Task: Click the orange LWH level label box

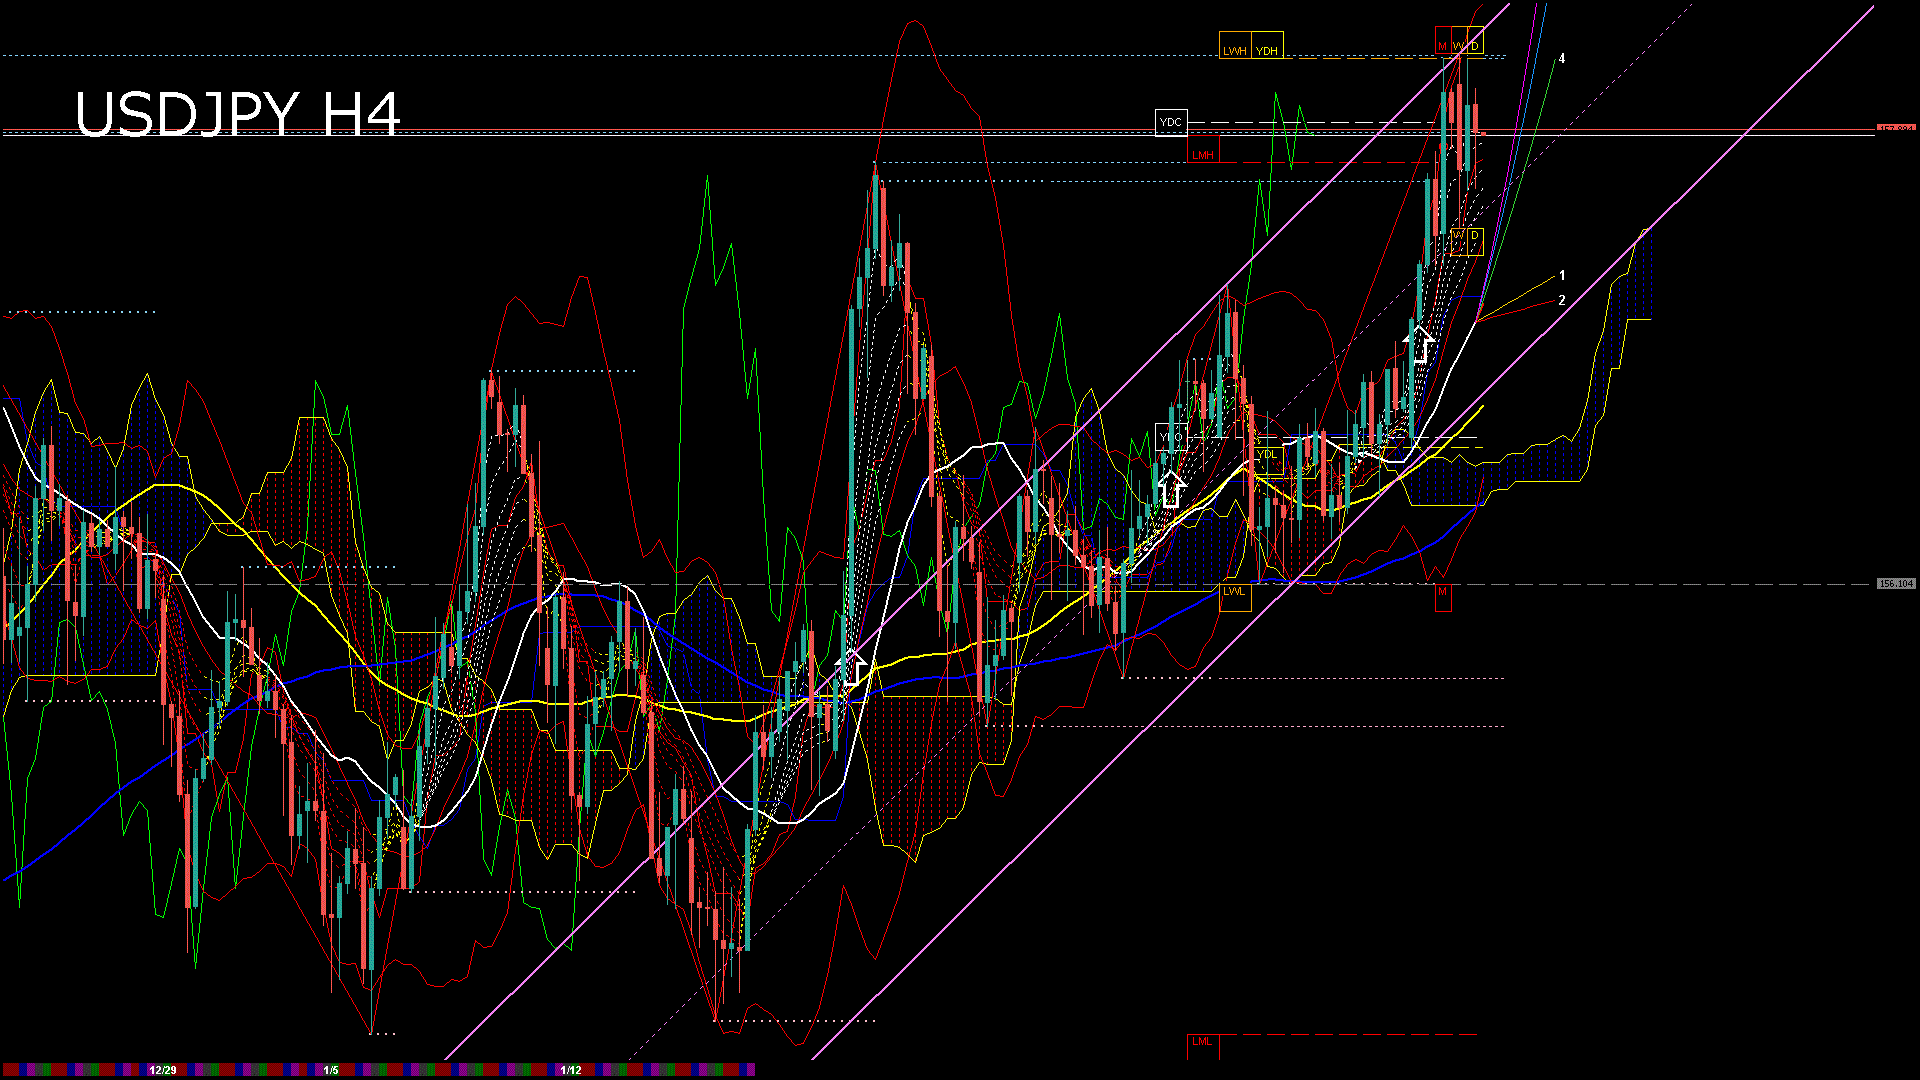Action: (x=1235, y=46)
